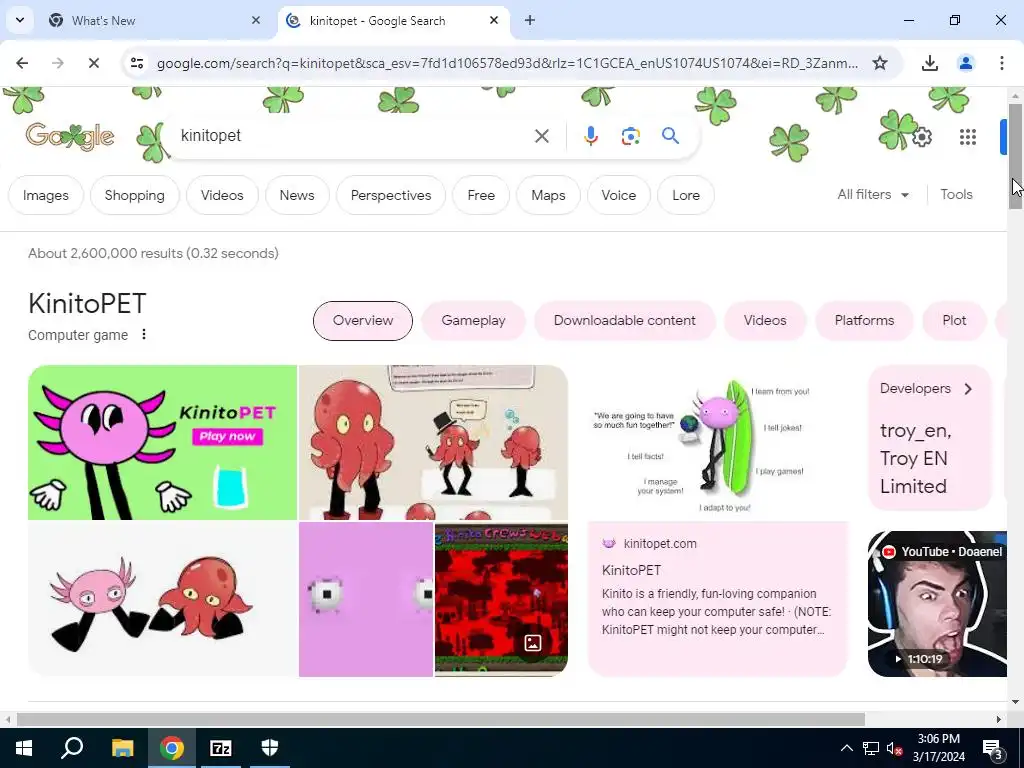
Task: Open the Chrome profile icon
Action: (965, 63)
